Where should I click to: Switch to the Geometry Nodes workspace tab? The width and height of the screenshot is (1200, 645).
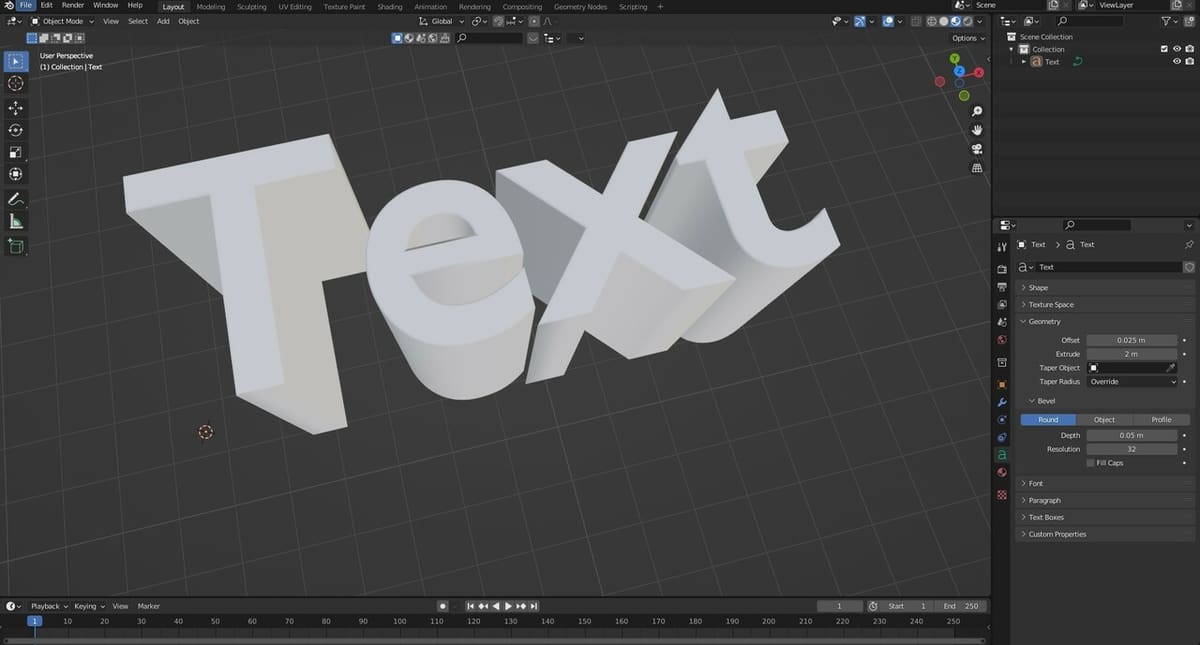[580, 6]
